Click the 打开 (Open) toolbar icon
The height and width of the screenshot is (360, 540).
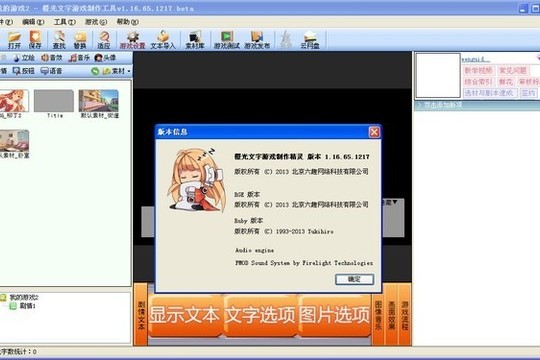click(x=14, y=40)
